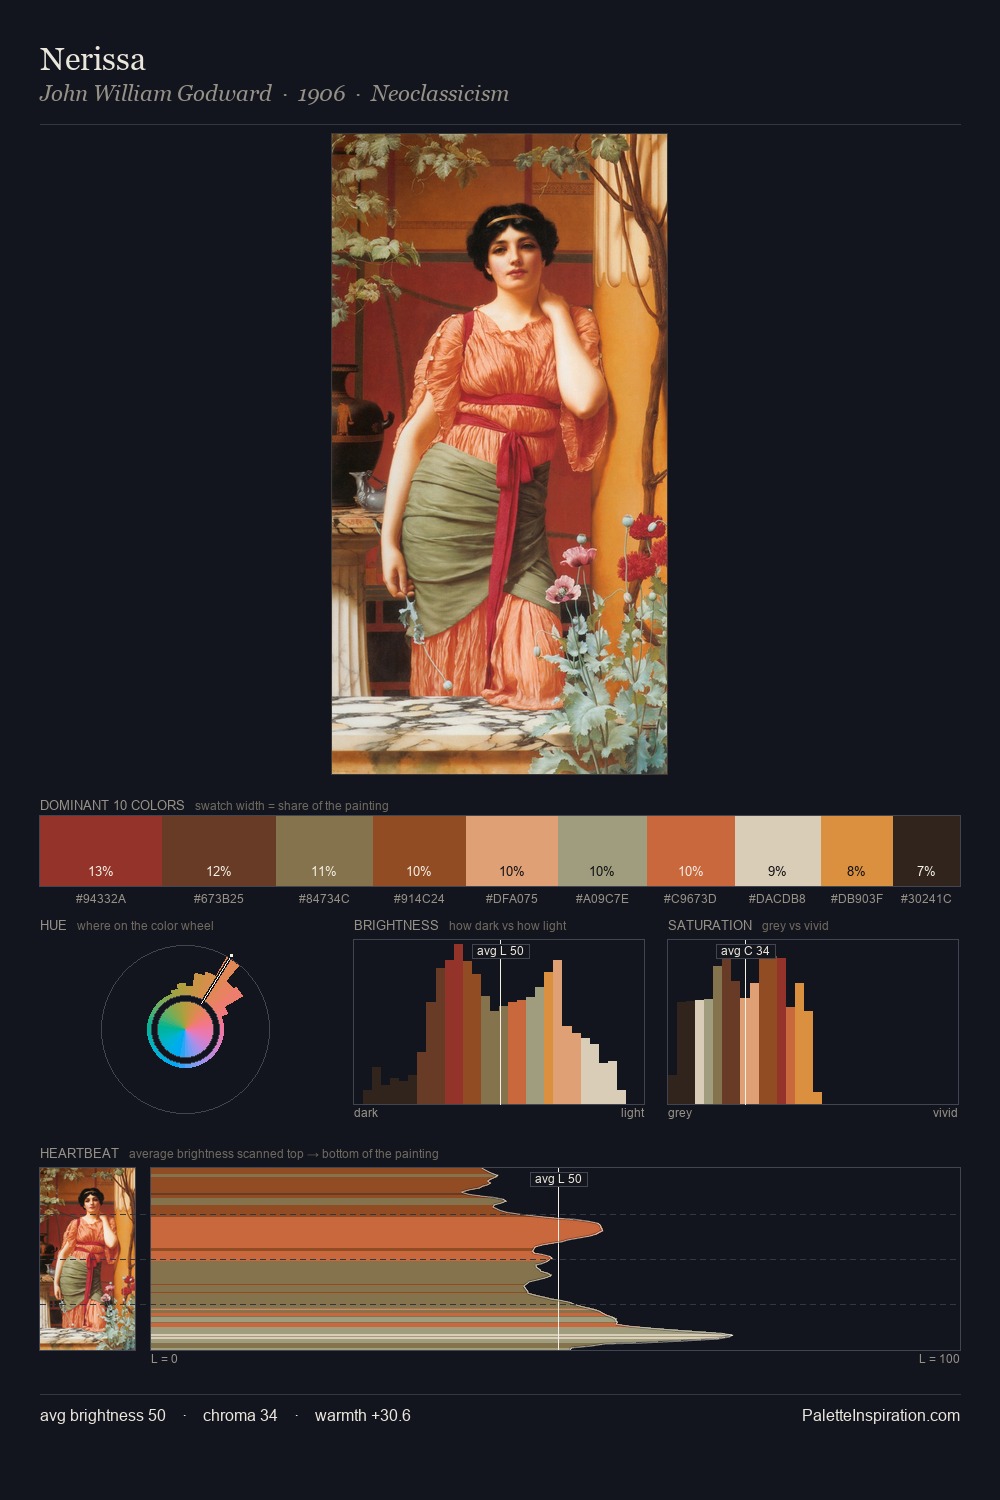Click the saturation histogram chart
The width and height of the screenshot is (1000, 1500).
(x=813, y=1022)
